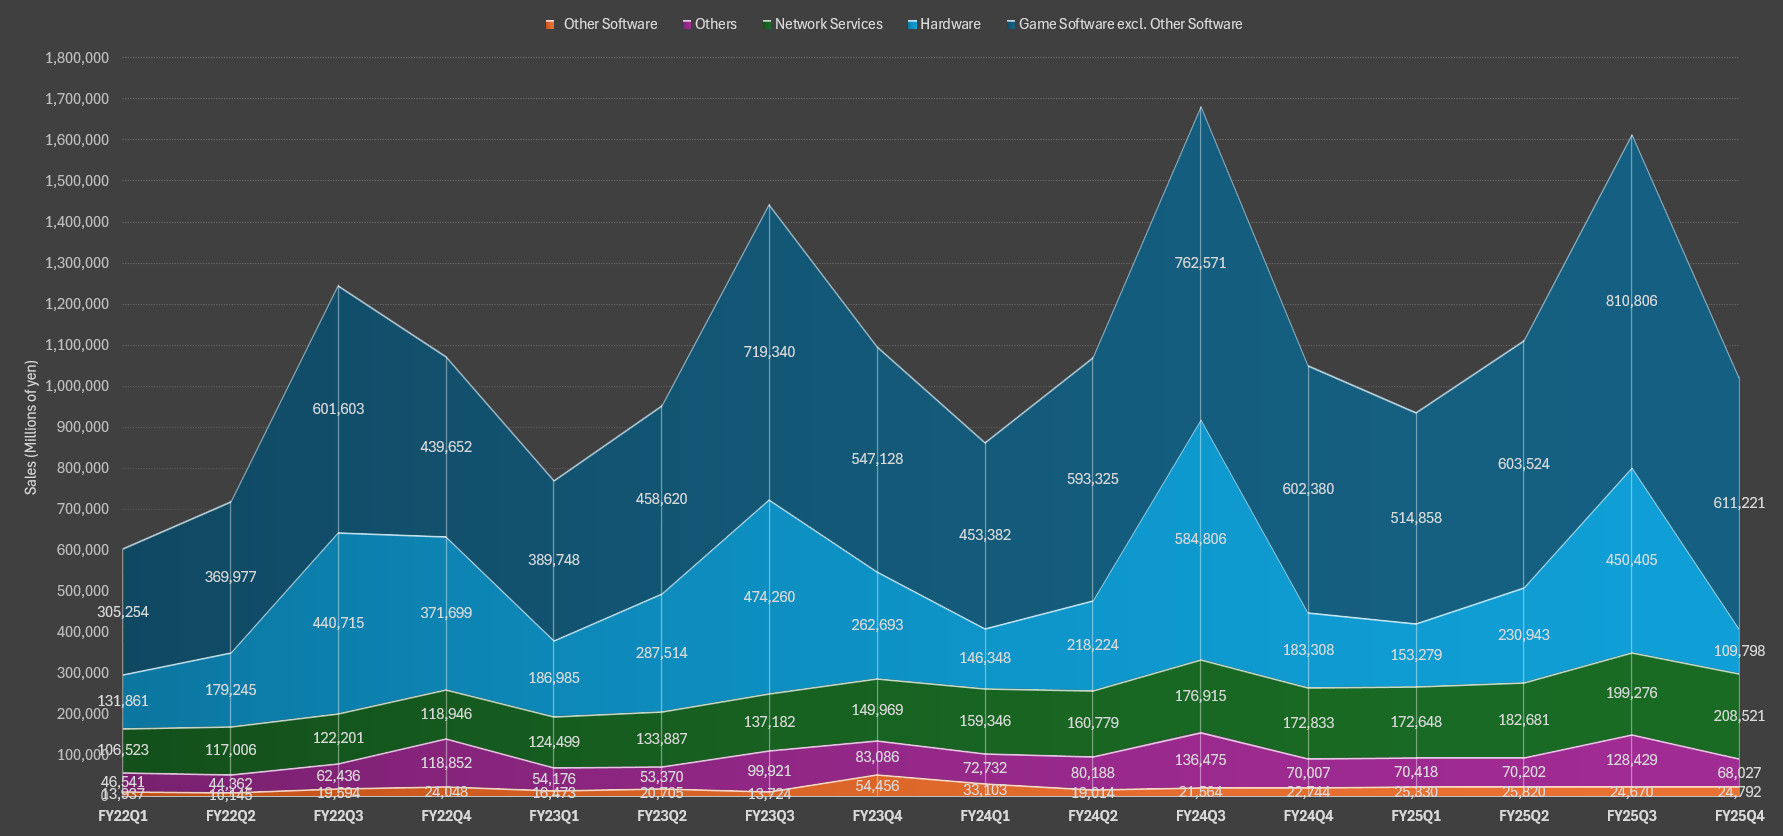Viewport: 1783px width, 836px height.
Task: Click the 1,500,000 value axis label
Action: pos(77,181)
